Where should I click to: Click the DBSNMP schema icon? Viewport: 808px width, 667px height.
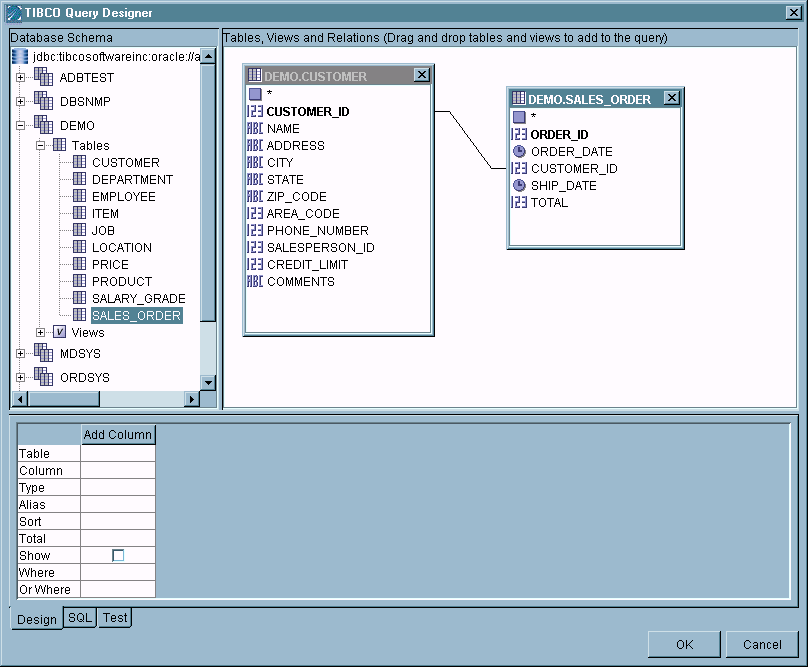(43, 101)
